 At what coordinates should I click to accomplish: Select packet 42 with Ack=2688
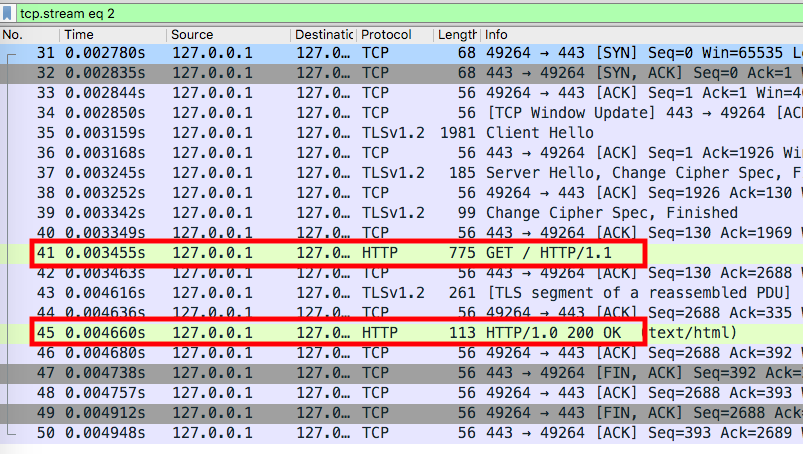(x=402, y=273)
